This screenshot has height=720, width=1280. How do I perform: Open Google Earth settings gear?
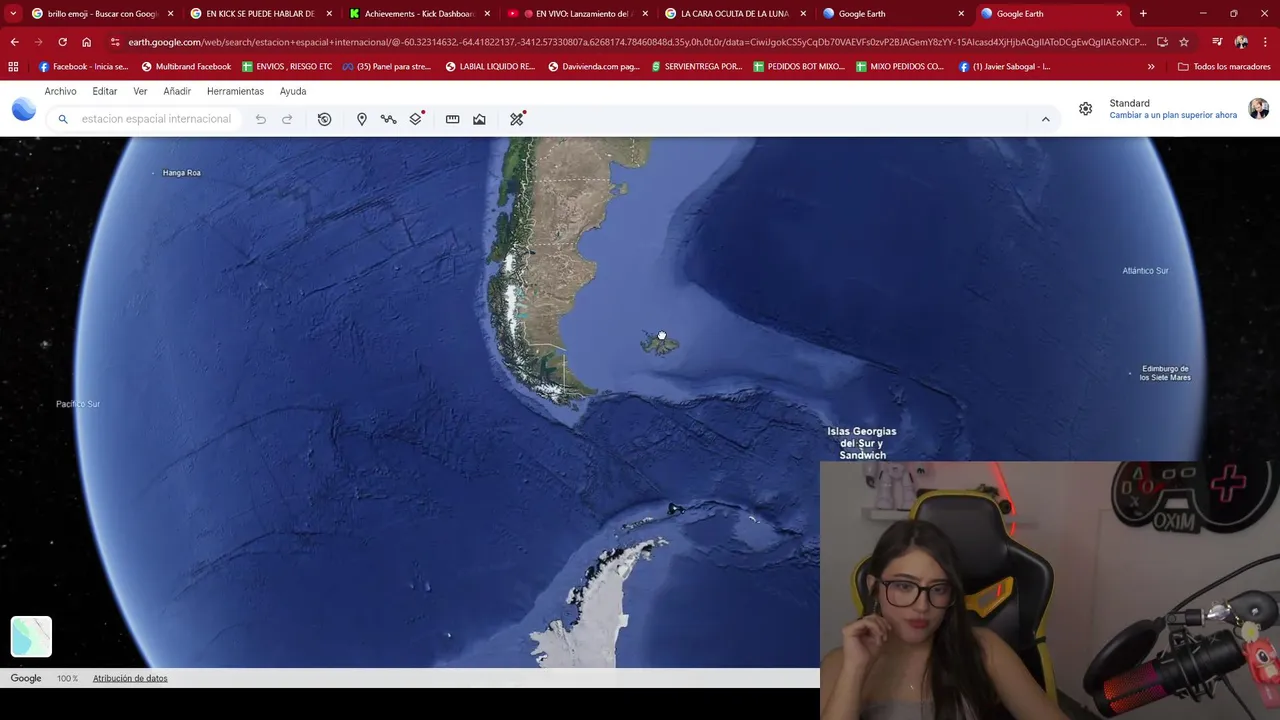(x=1085, y=109)
